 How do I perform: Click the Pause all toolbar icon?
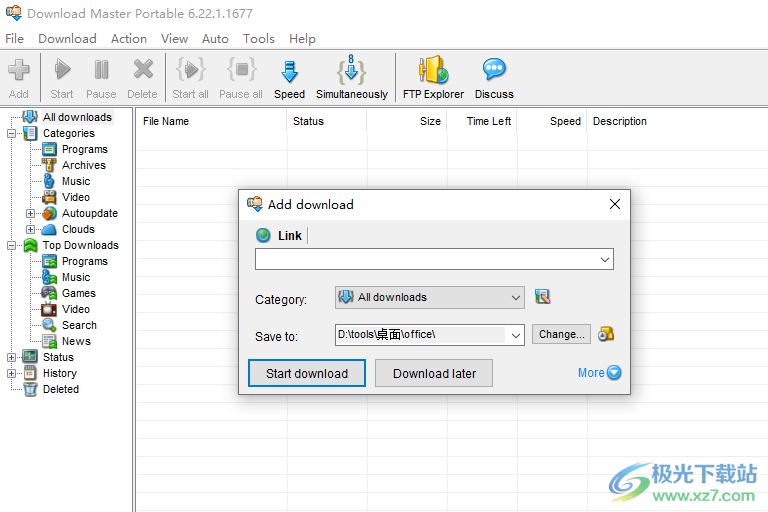point(241,78)
